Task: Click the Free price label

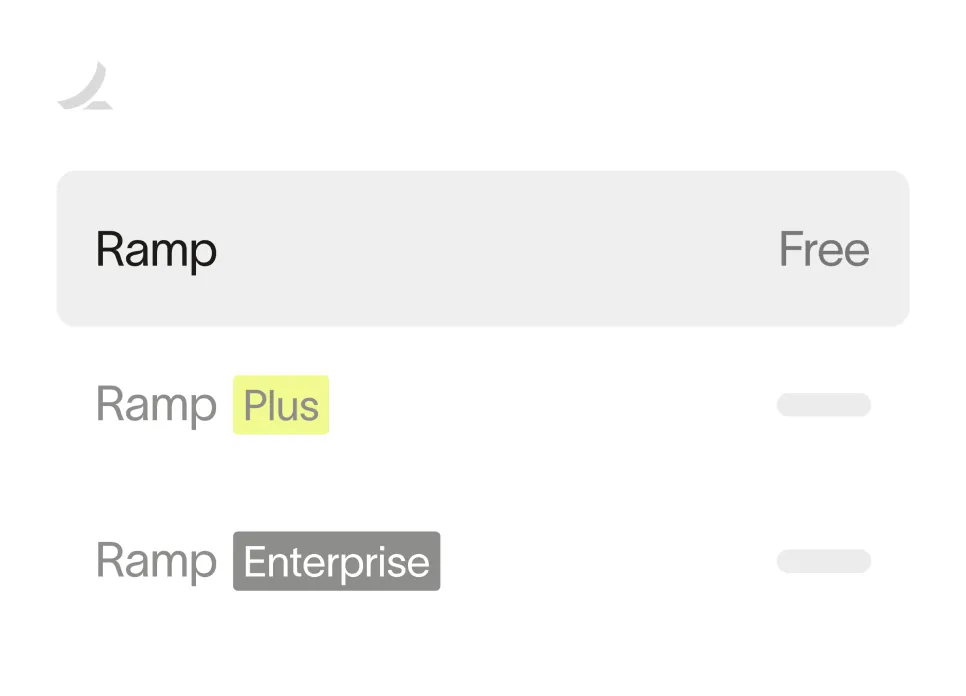Action: (823, 249)
